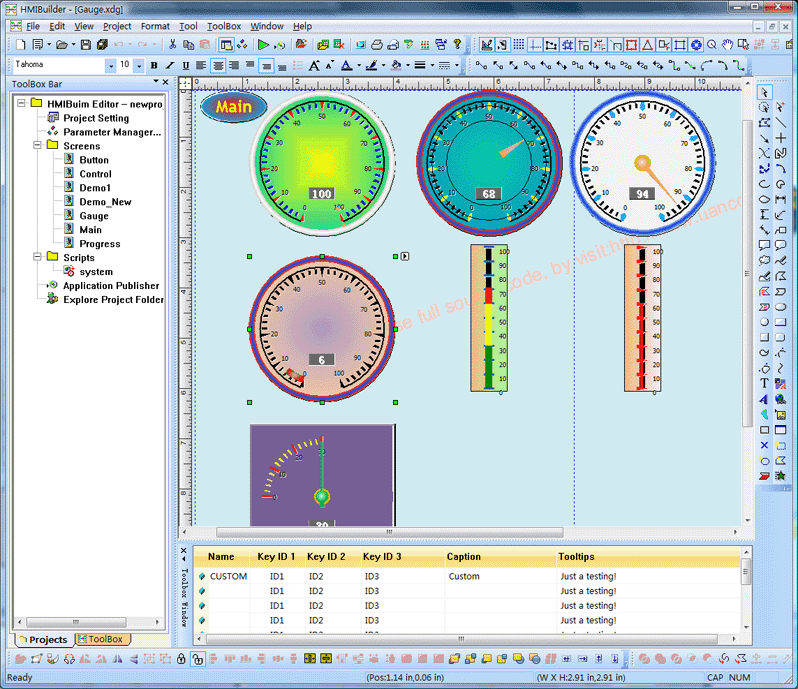Select the Text tool in right toolbox

point(765,383)
